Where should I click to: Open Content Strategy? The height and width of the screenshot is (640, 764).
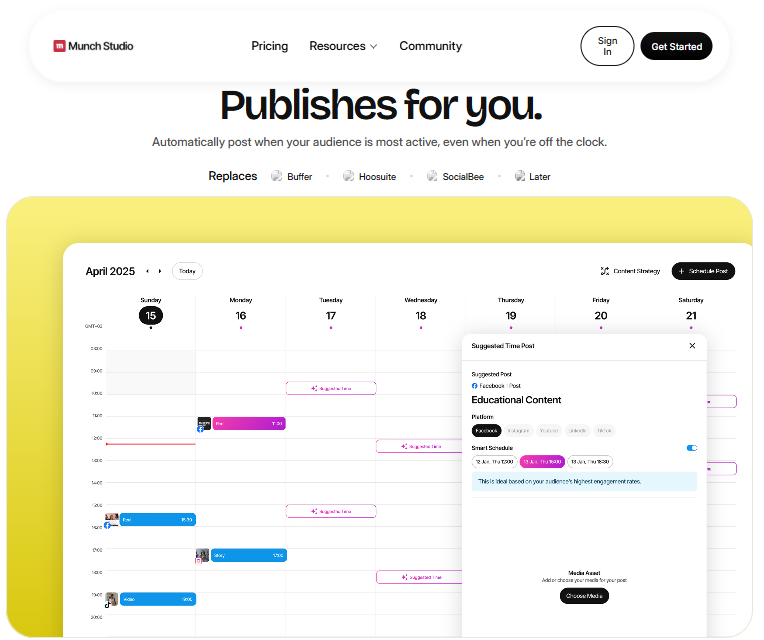(x=630, y=271)
